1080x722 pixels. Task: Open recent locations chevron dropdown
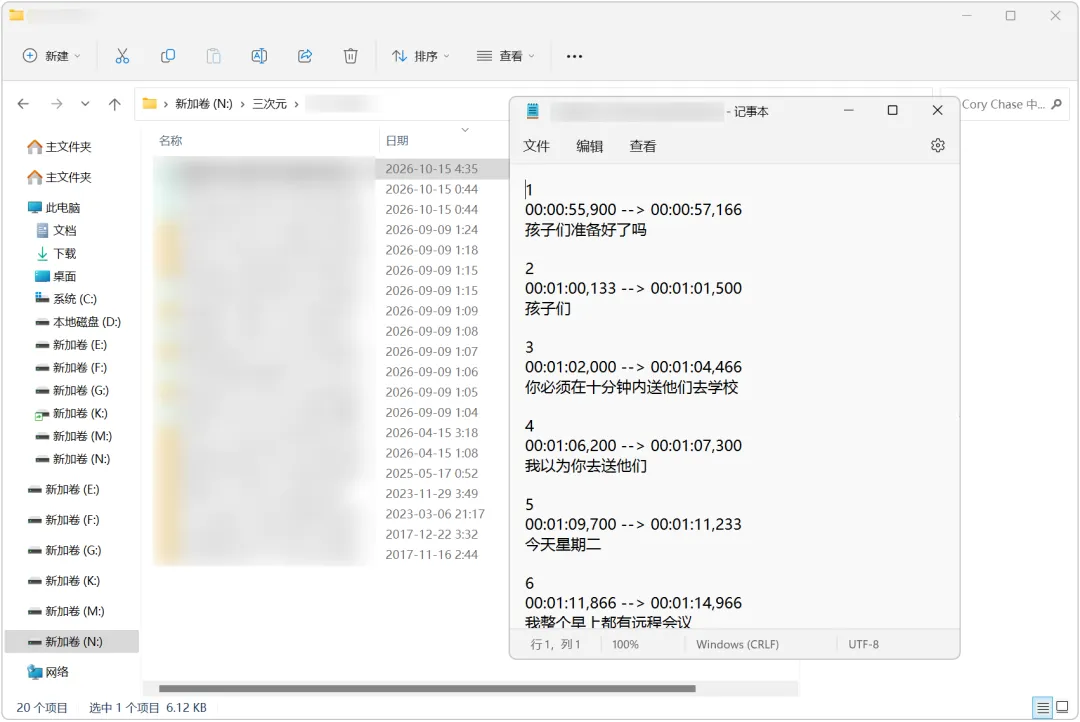coord(85,104)
